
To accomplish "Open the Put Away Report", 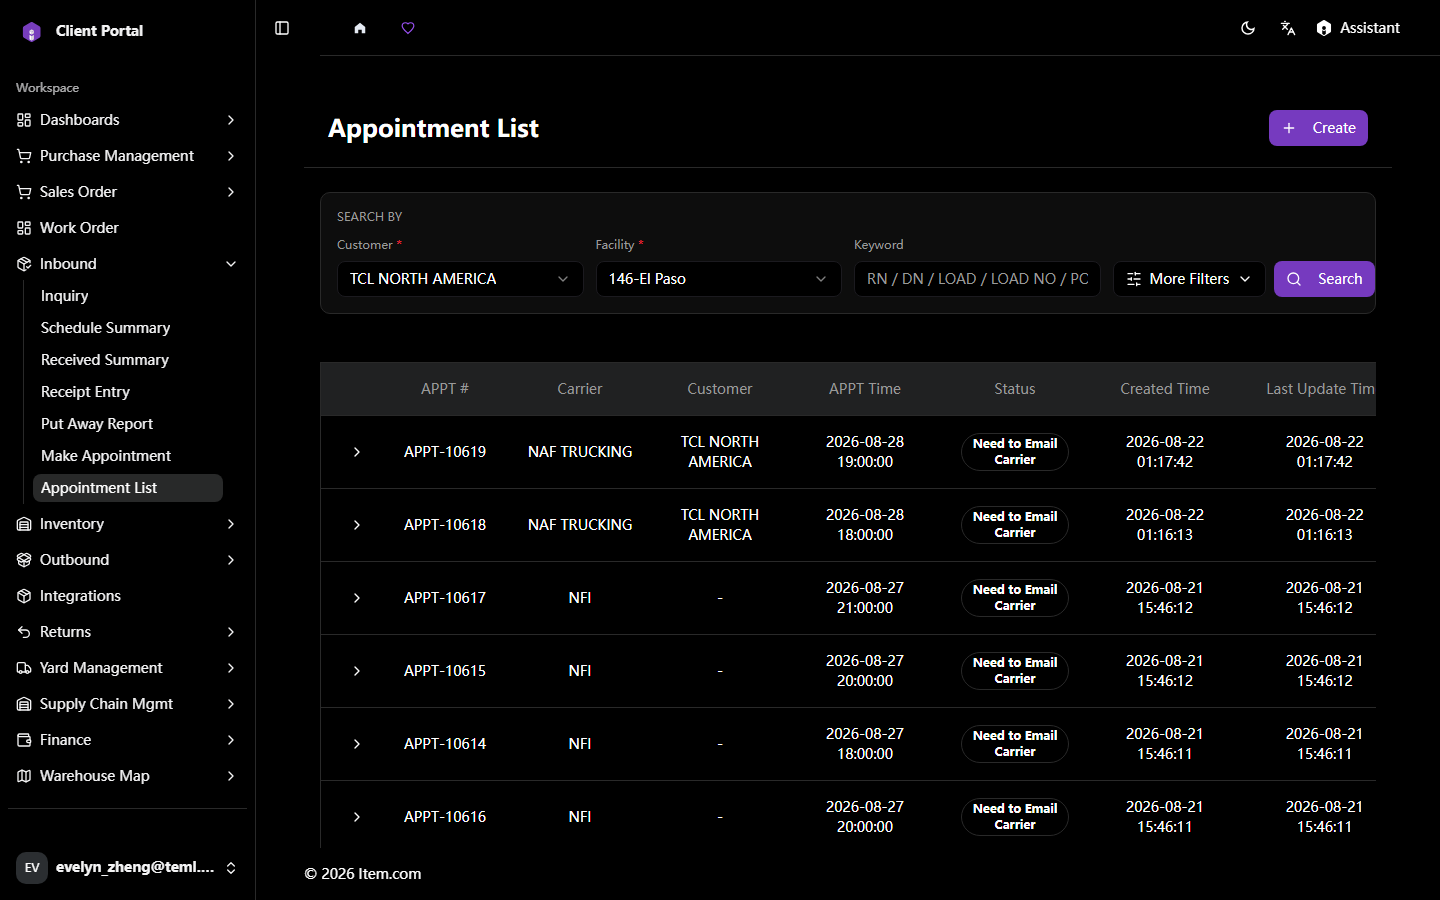I will 128,424.
